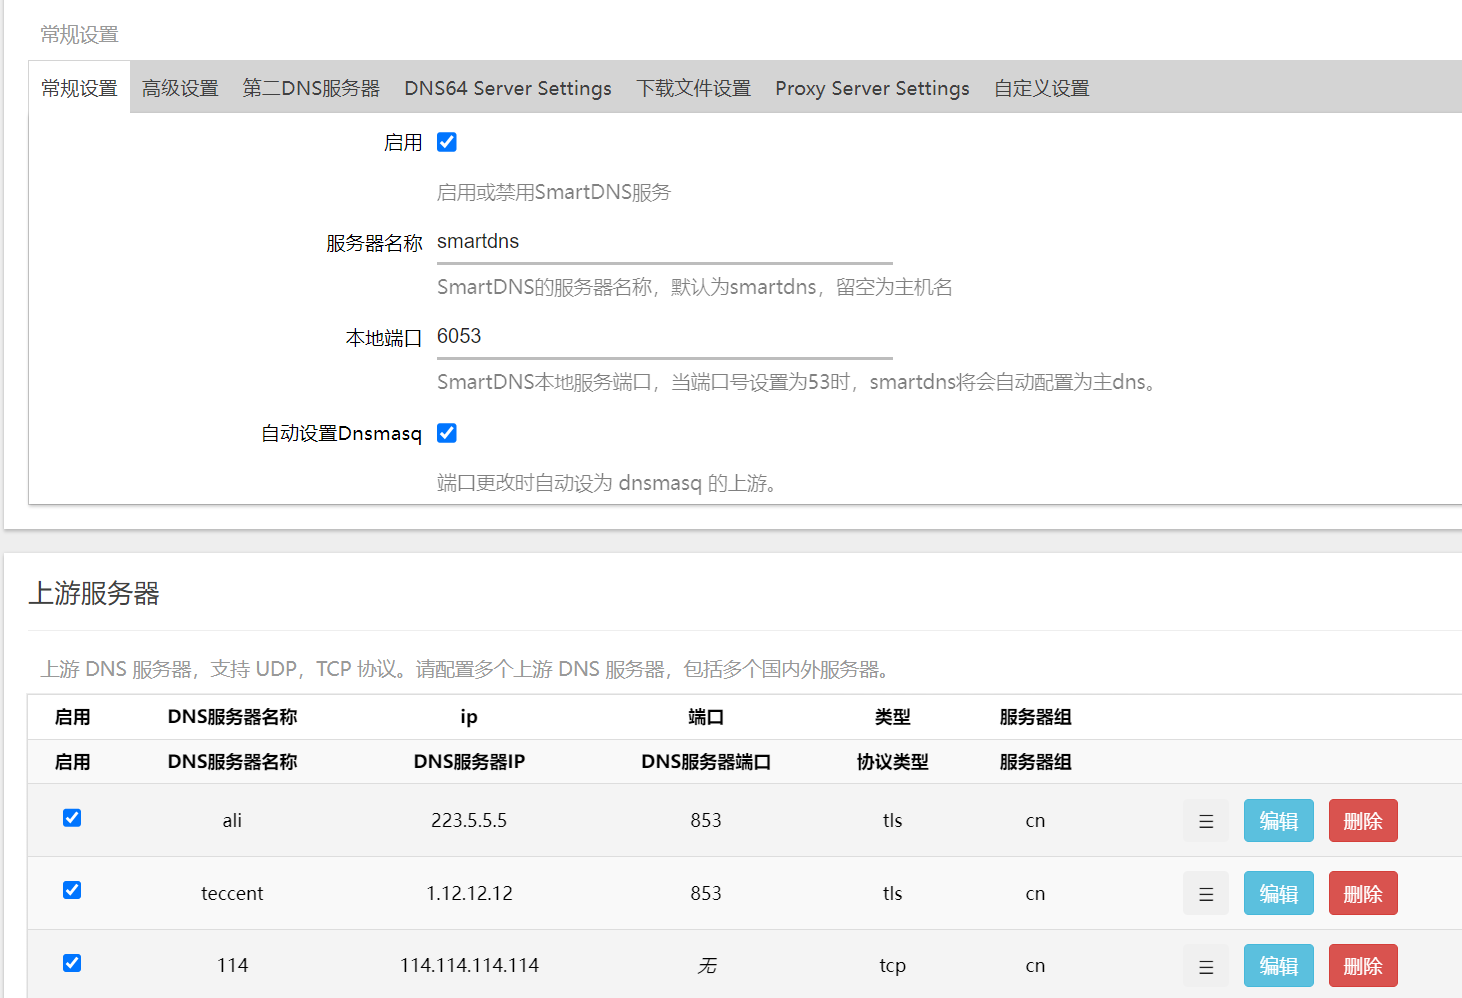The width and height of the screenshot is (1462, 998).
Task: Disable the ali upstream server checkbox
Action: (x=71, y=817)
